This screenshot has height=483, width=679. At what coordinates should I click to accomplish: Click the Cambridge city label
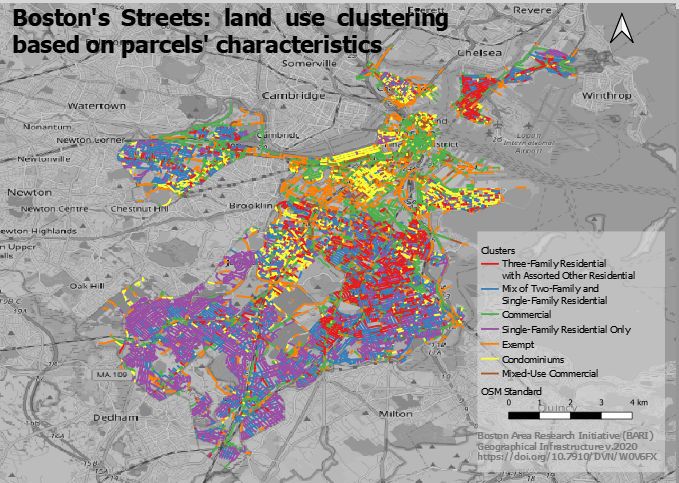[293, 96]
